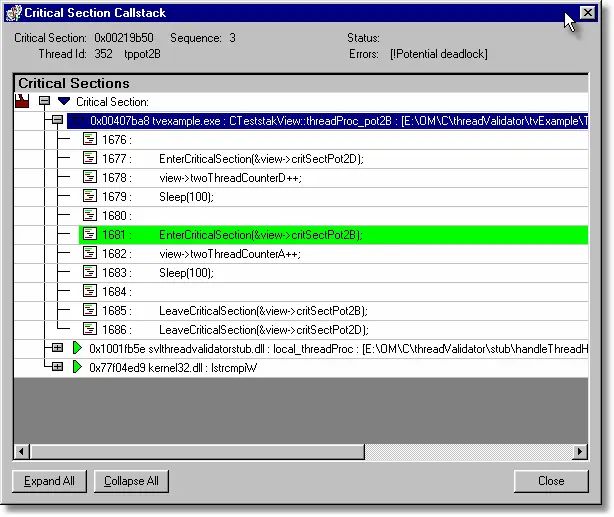Expand the 0x1001fb5e svlthreadvalidatorstub.dll node
Screen dimensions: 614x517
click(58, 348)
